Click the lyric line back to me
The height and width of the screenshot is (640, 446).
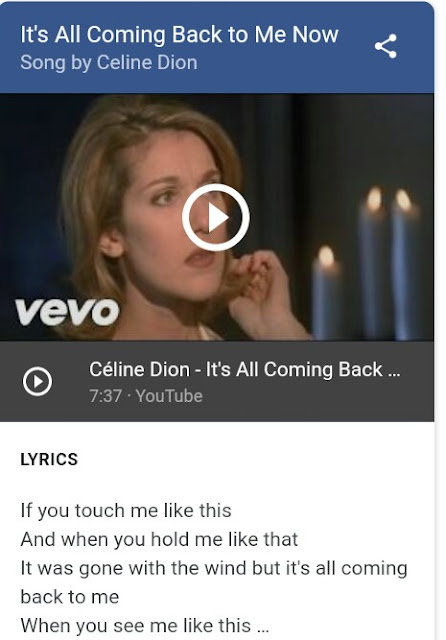(70, 597)
